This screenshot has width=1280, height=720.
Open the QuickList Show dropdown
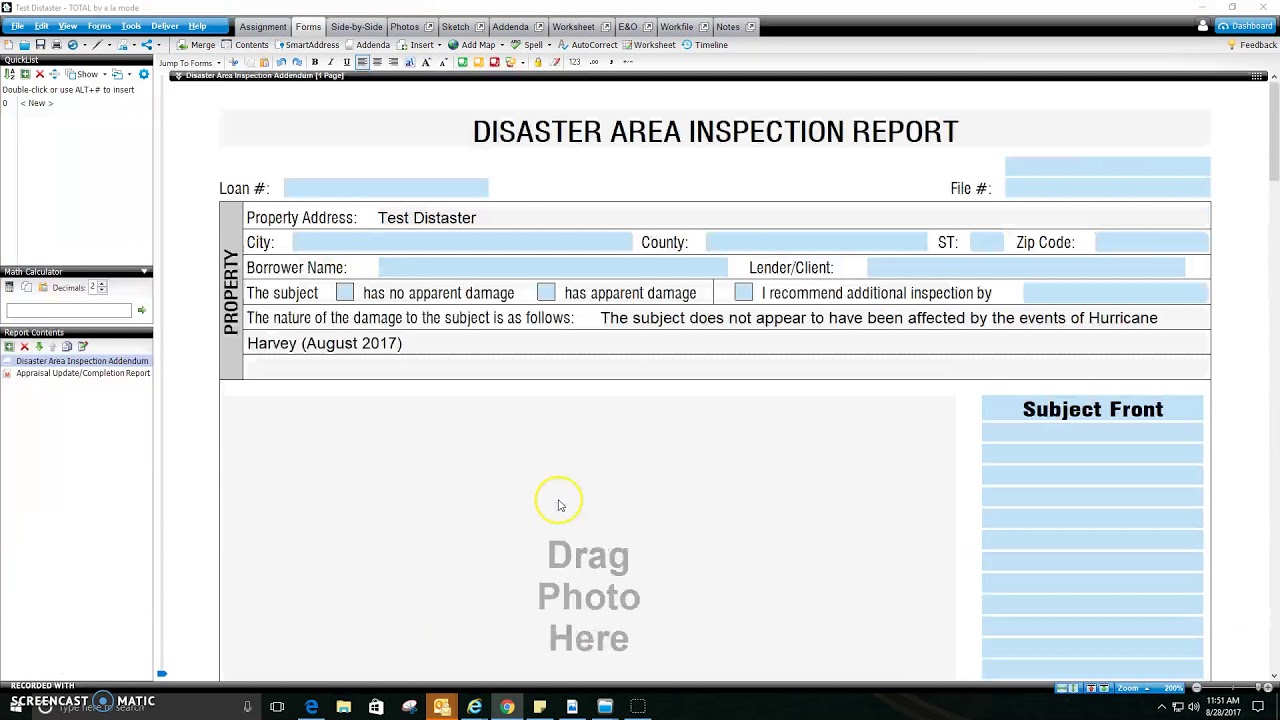[87, 74]
